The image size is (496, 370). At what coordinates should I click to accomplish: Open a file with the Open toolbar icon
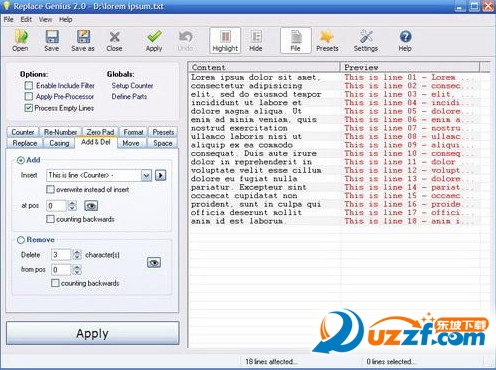pyautogui.click(x=21, y=40)
